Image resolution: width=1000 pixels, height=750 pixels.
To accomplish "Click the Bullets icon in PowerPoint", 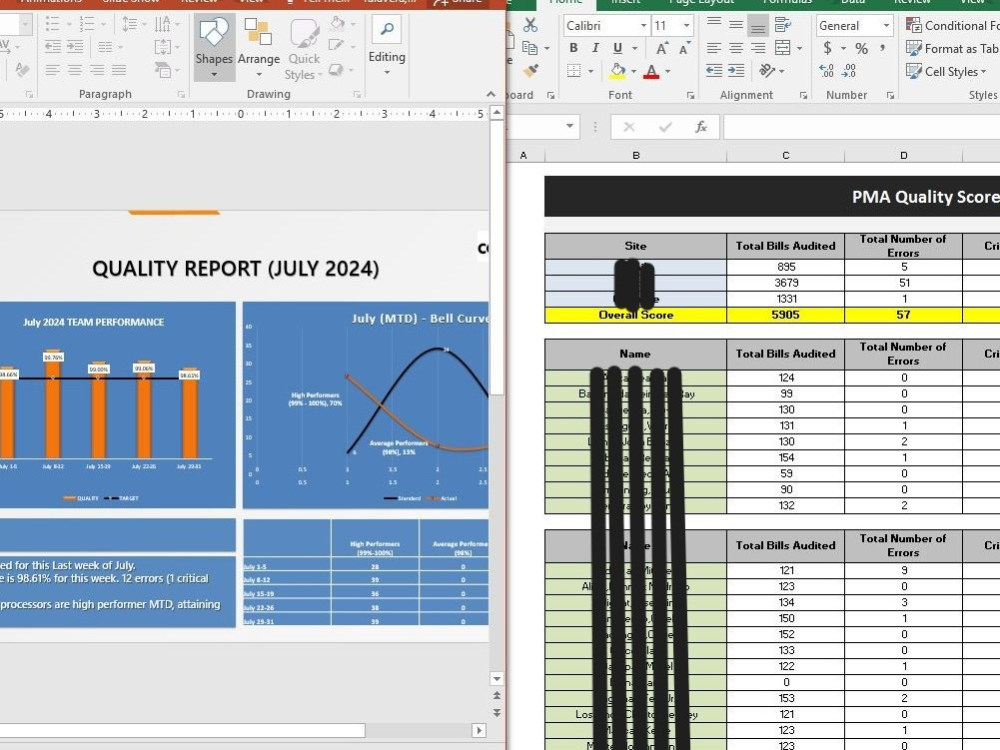I will [x=52, y=25].
